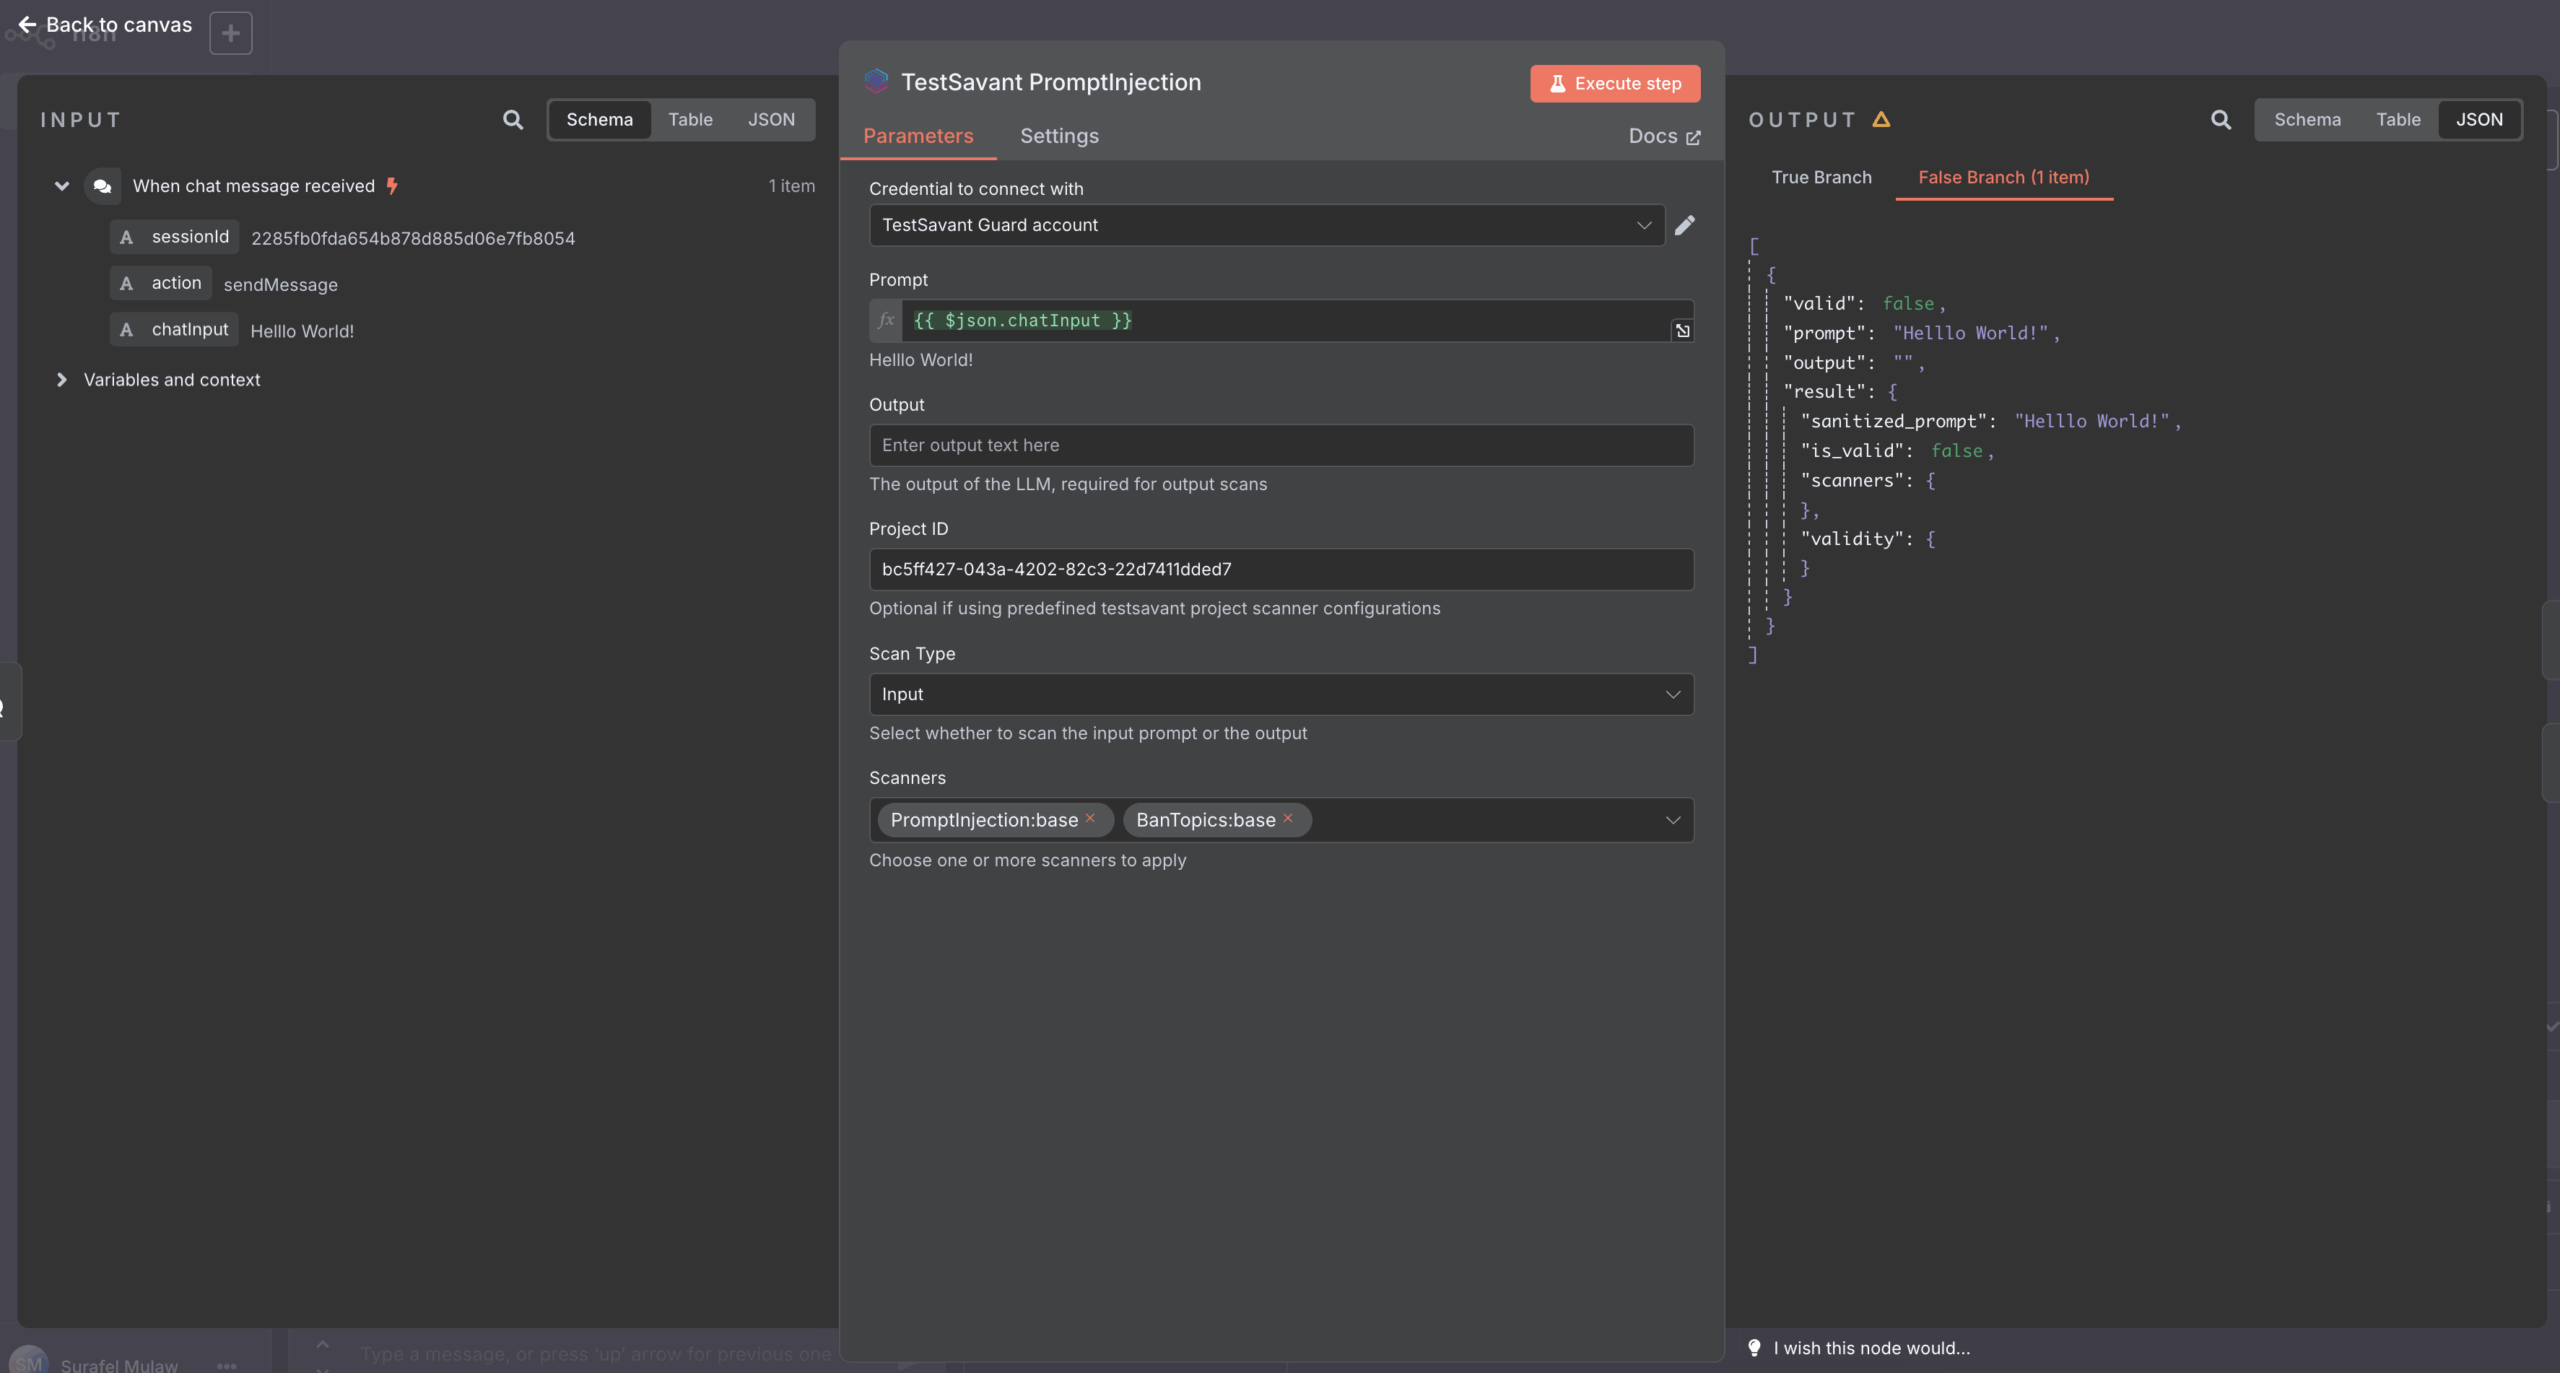
Task: Open expression editor expand icon in Prompt
Action: tap(1683, 331)
